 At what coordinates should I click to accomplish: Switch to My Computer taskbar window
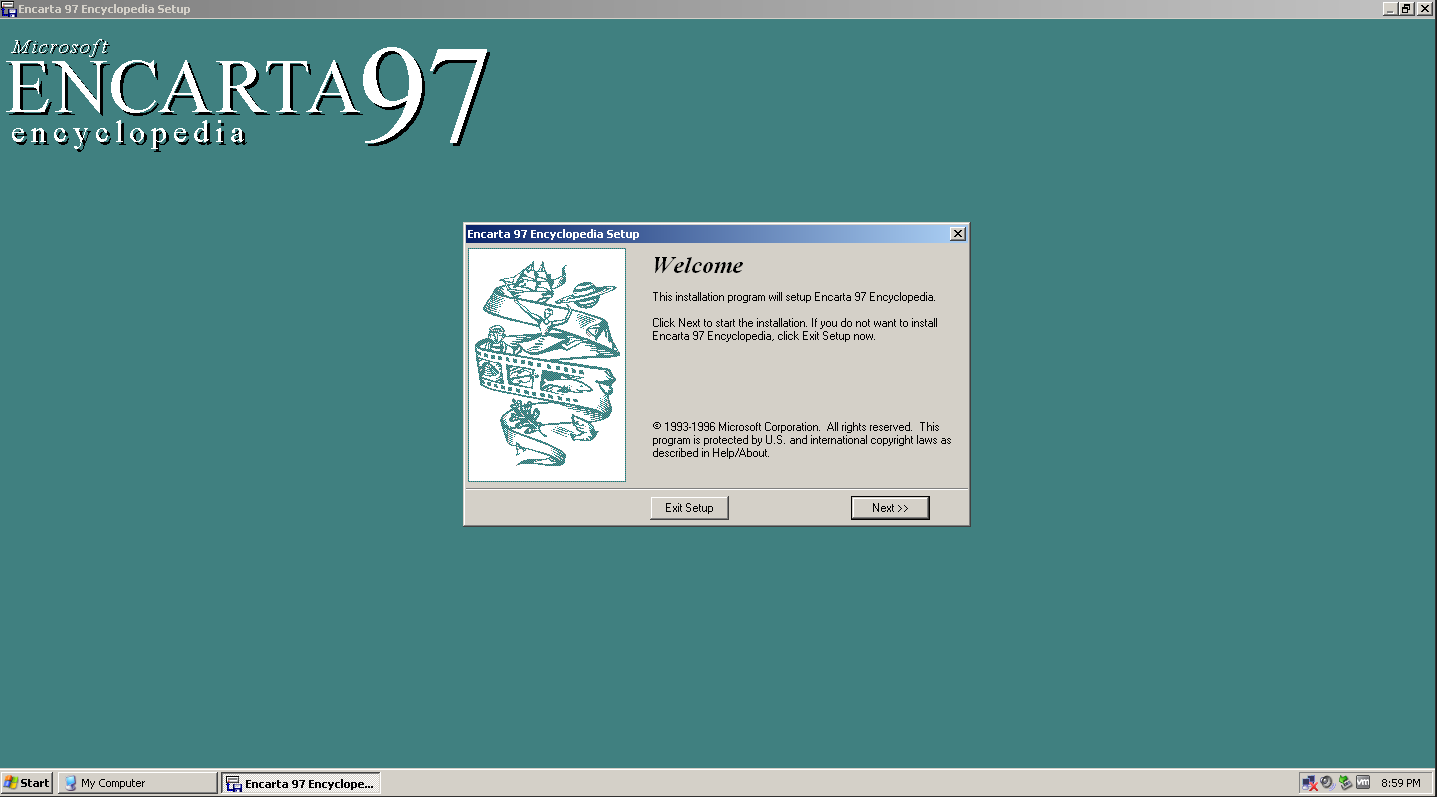[138, 783]
